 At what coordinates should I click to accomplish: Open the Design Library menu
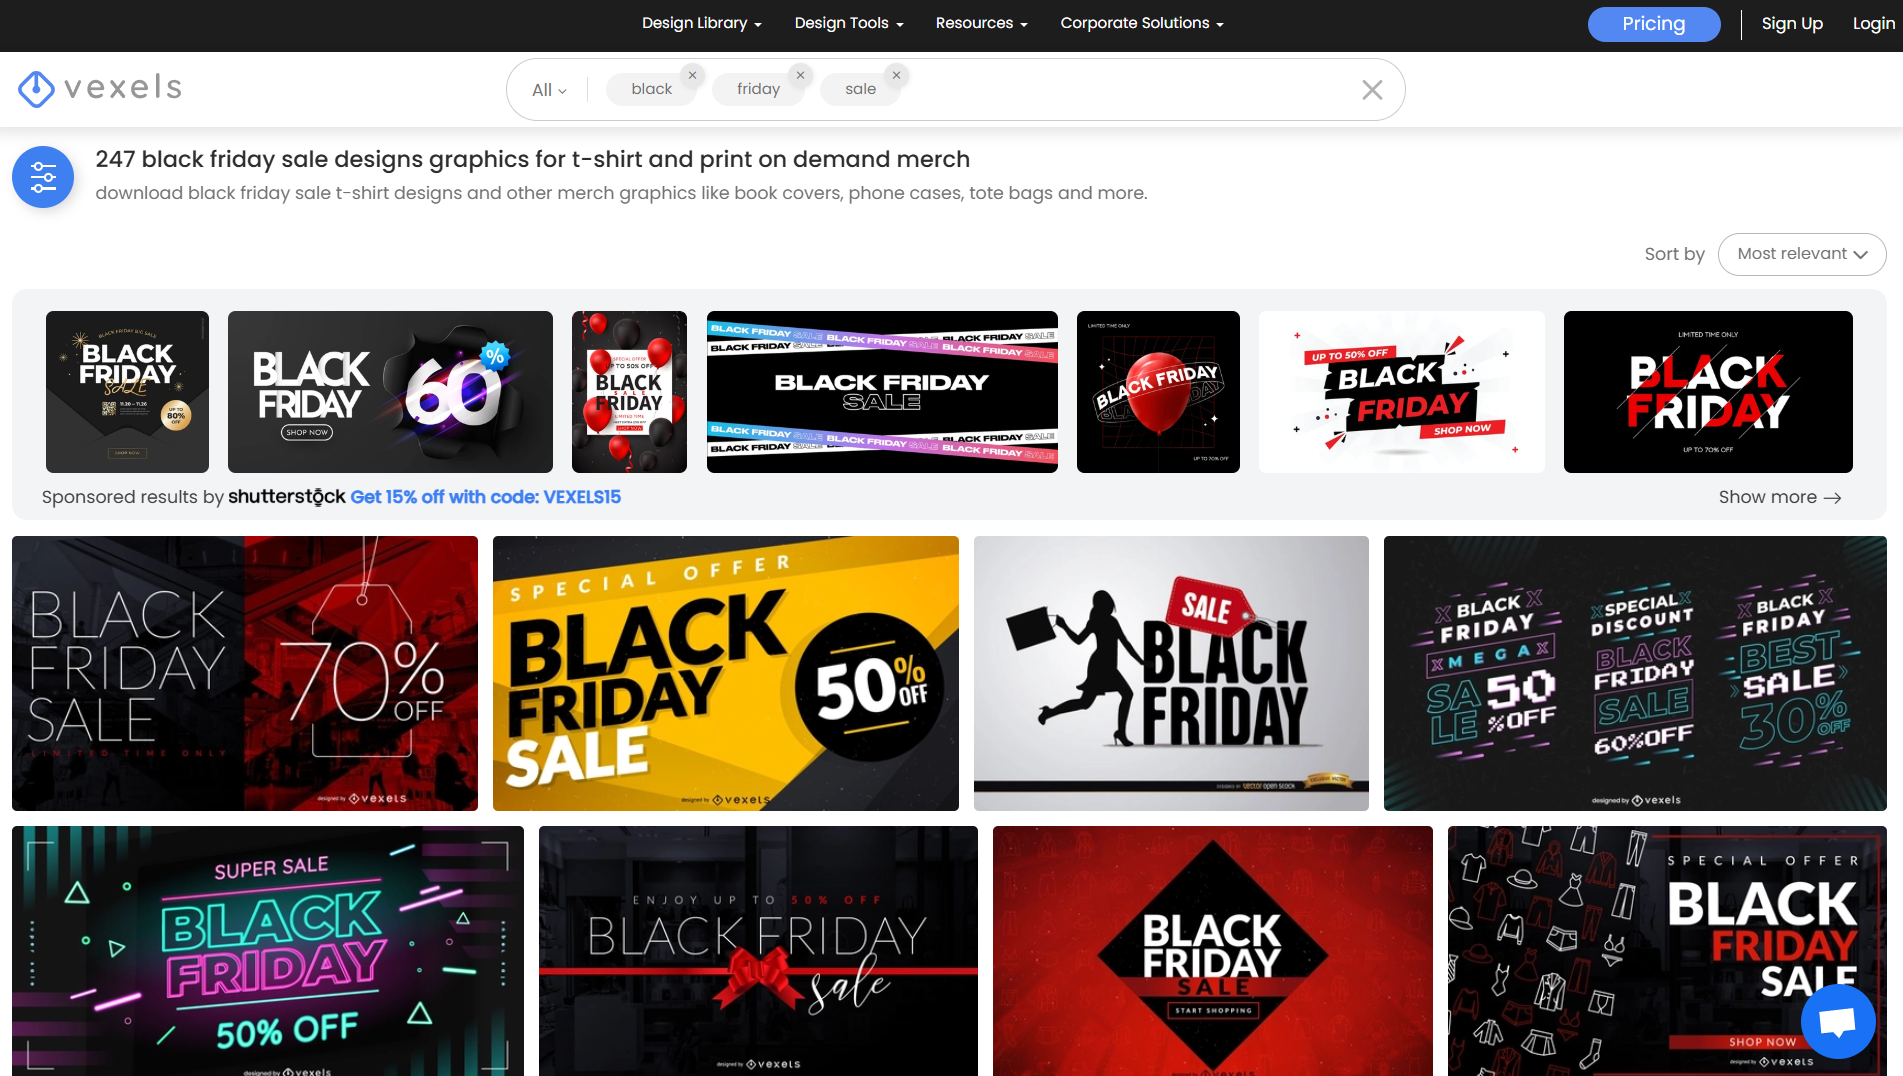coord(702,23)
